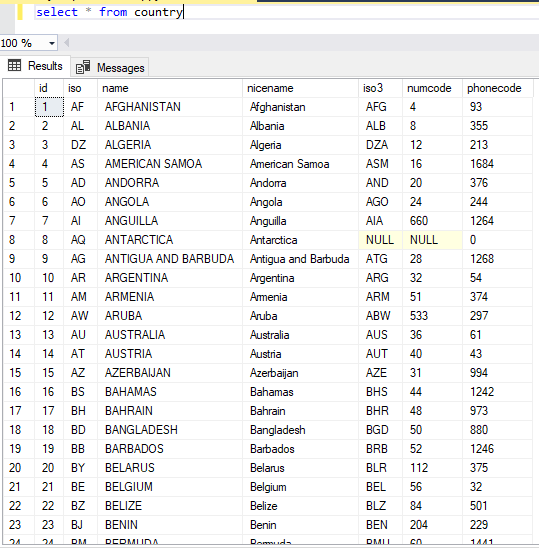Select the nicename column header
539x548 pixels.
pos(301,88)
